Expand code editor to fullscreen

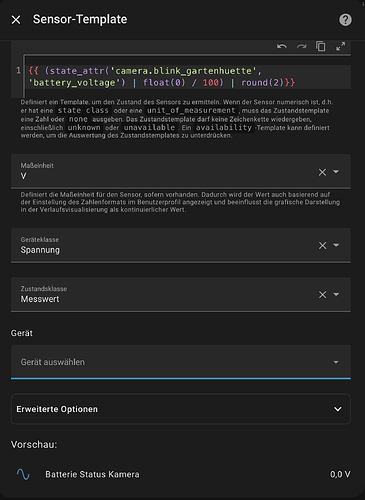[340, 46]
